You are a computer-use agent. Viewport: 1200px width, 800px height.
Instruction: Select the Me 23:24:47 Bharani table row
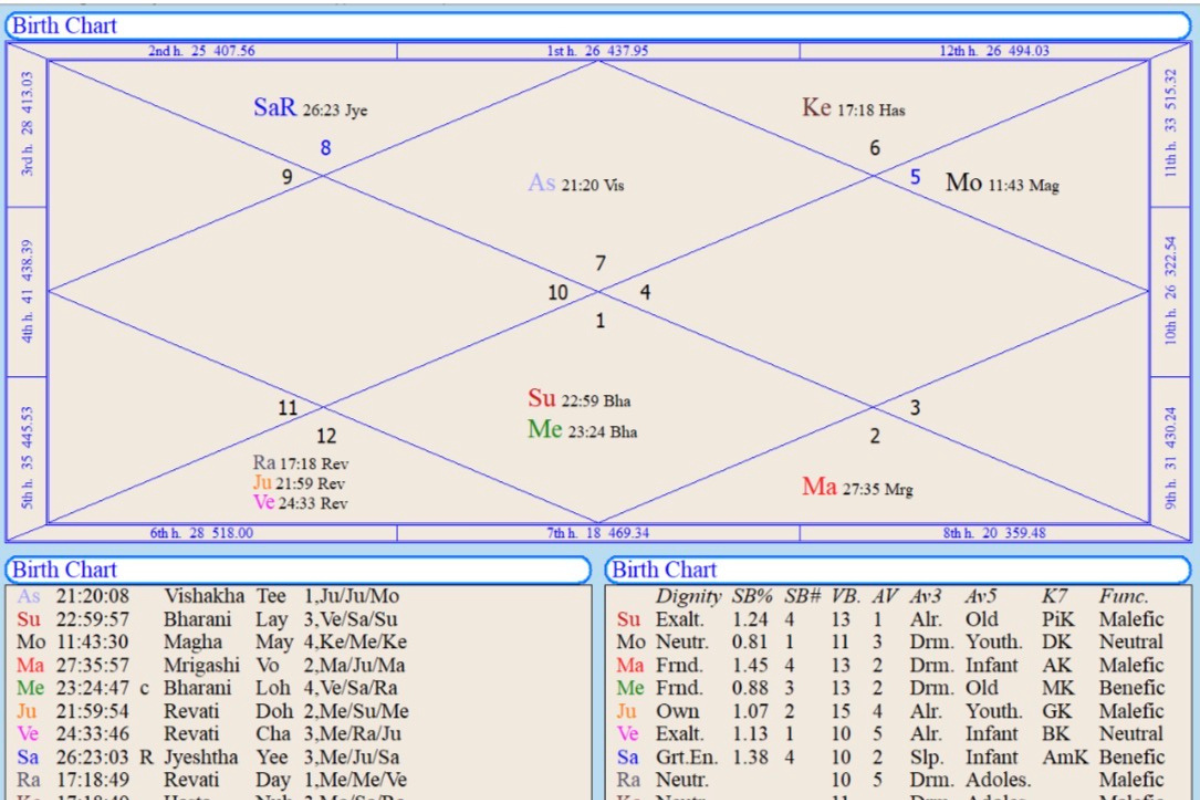pyautogui.click(x=298, y=688)
